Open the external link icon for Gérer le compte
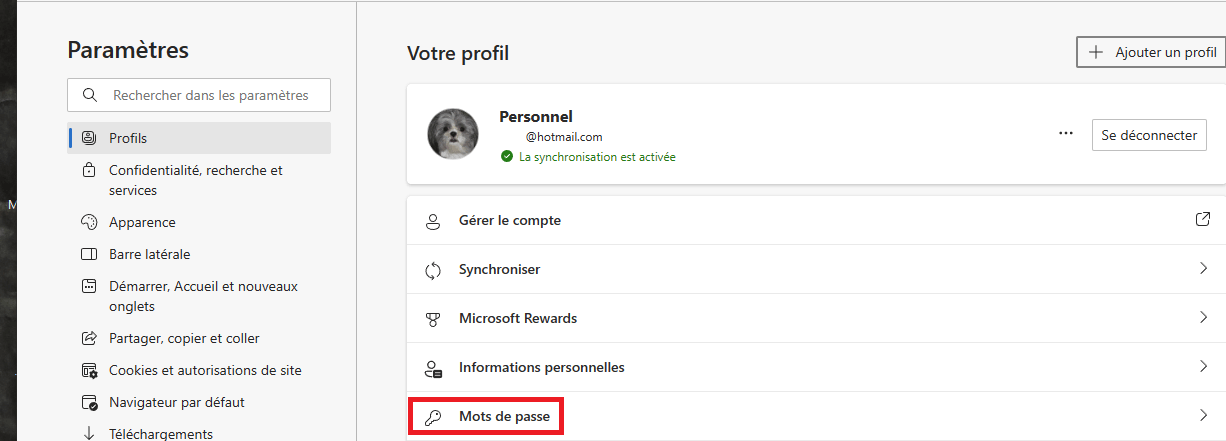This screenshot has width=1226, height=441. [x=1203, y=219]
